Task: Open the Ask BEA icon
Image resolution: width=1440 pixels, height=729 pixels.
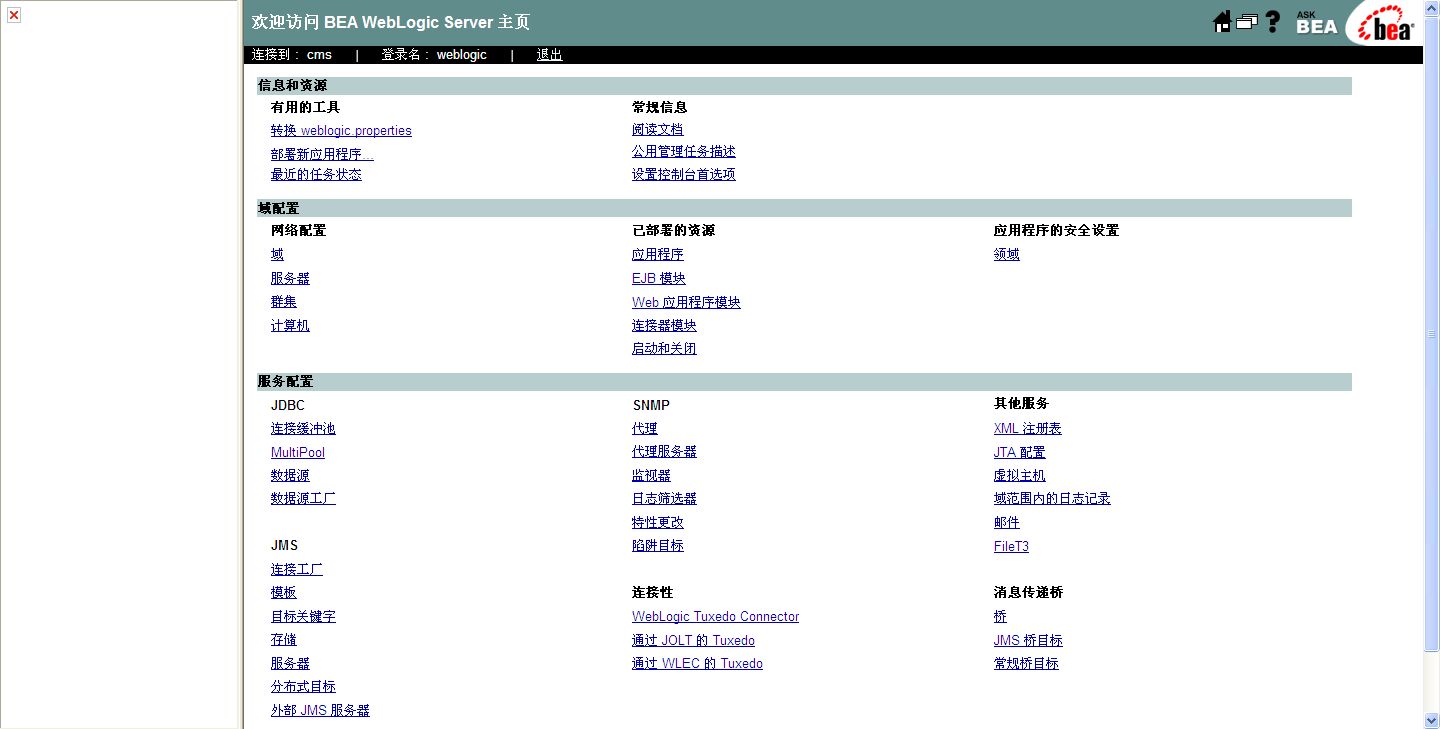Action: pos(1316,22)
